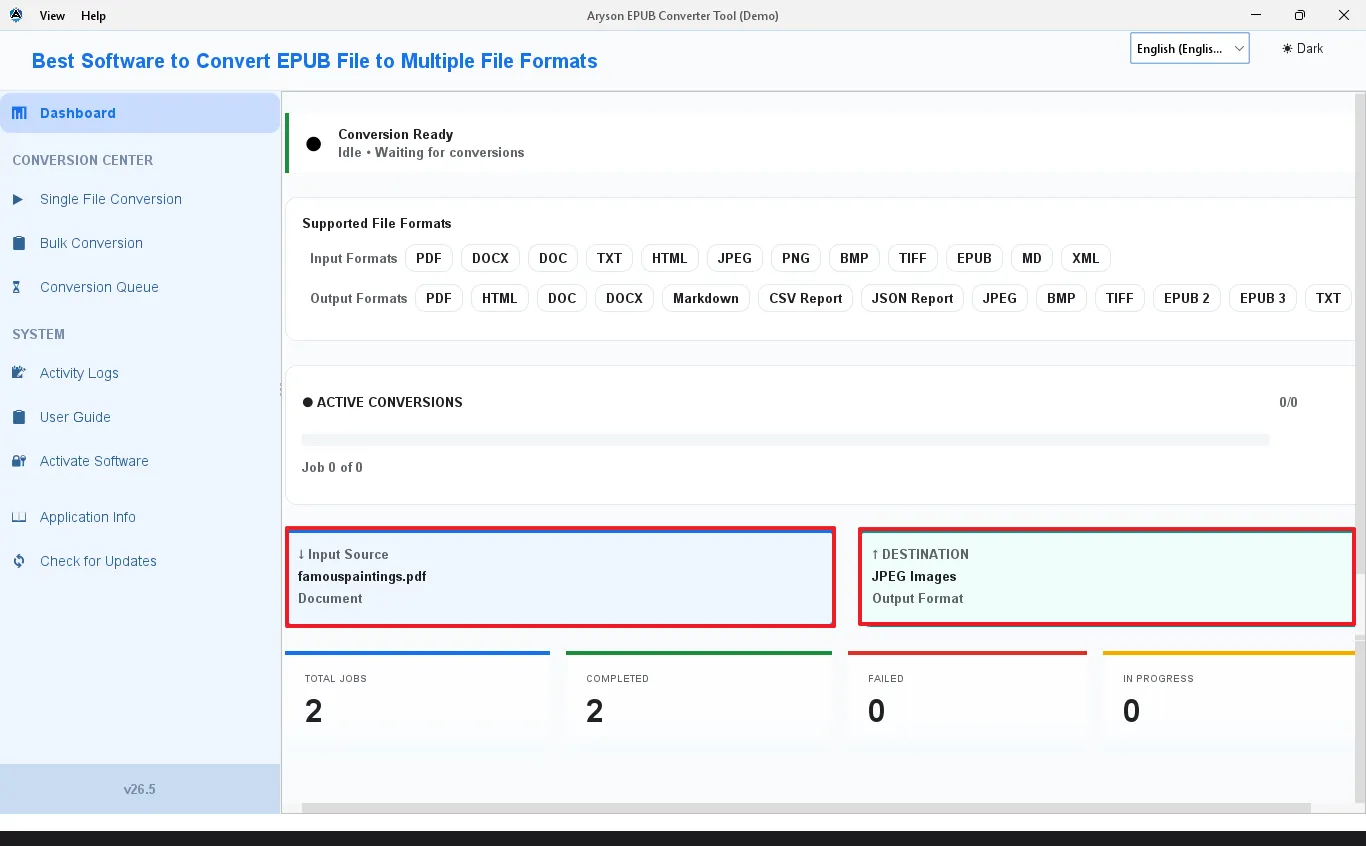Click the Active Conversions progress bar
This screenshot has width=1366, height=846.
pos(785,439)
